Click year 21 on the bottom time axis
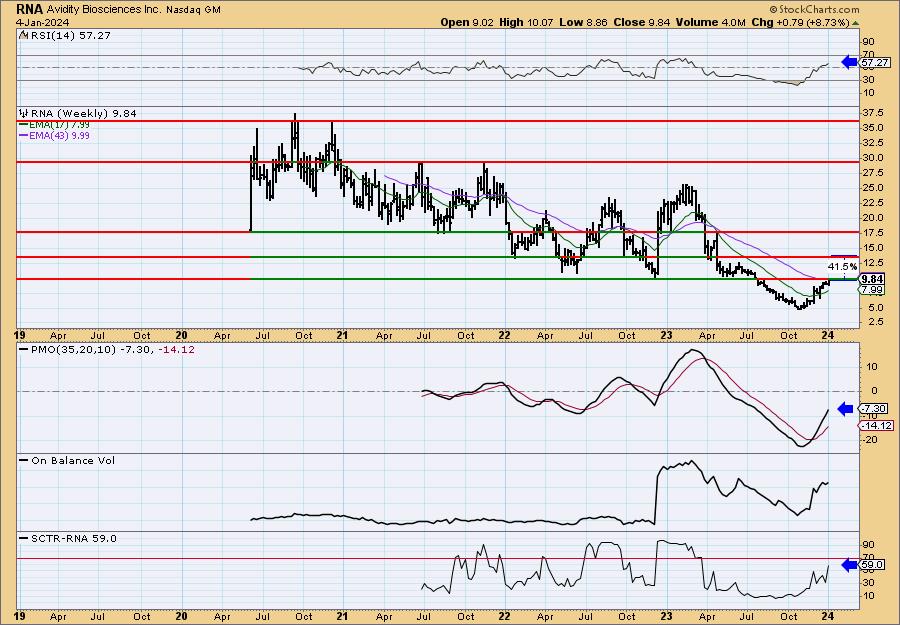 [343, 616]
